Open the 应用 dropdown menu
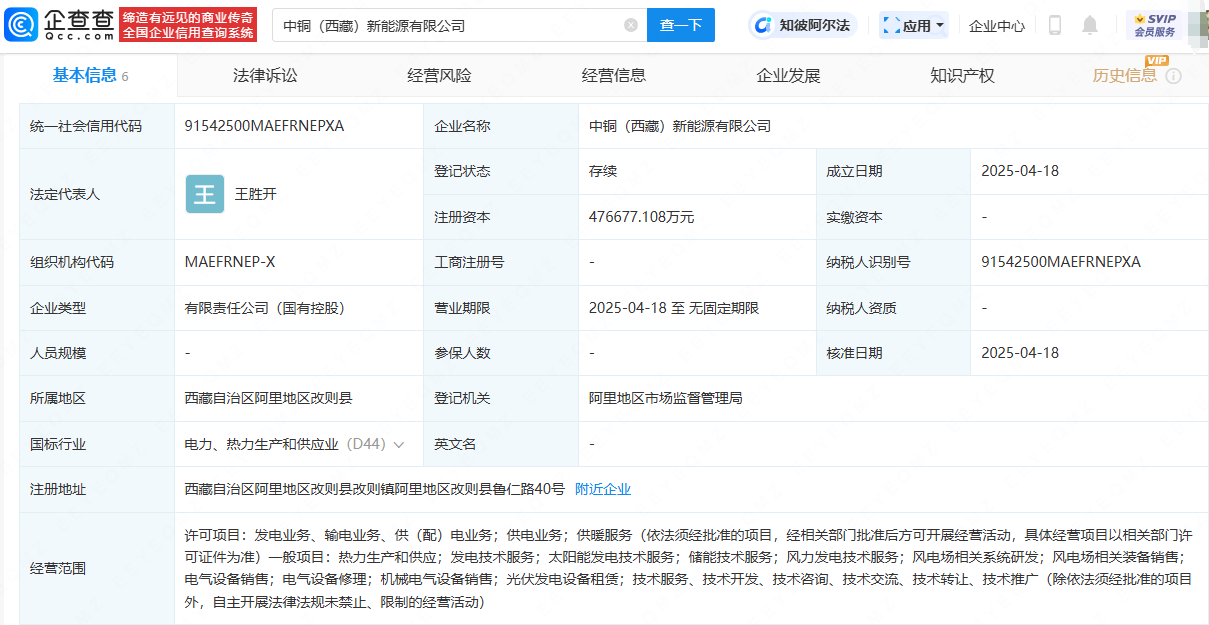This screenshot has height=625, width=1209. click(914, 25)
